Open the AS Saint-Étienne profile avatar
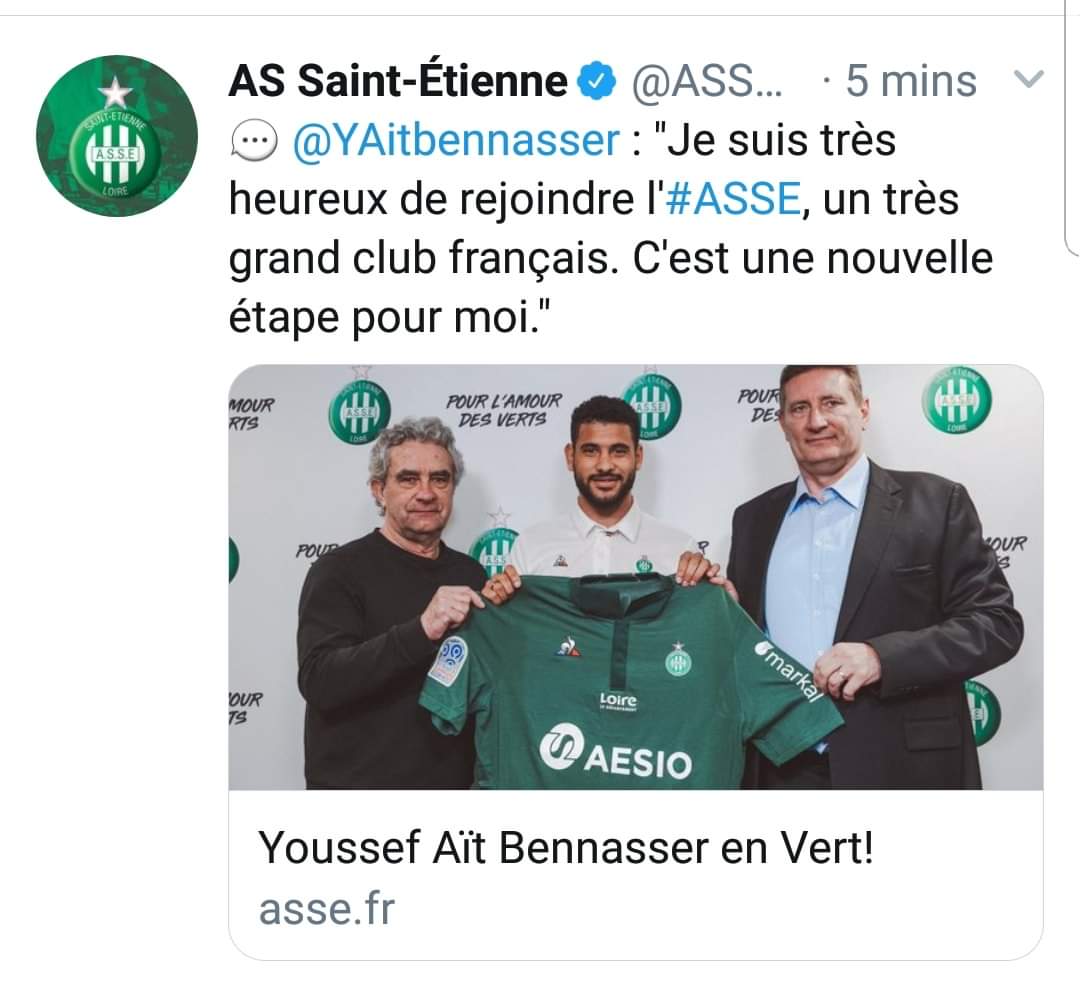This screenshot has width=1080, height=992. tap(116, 136)
